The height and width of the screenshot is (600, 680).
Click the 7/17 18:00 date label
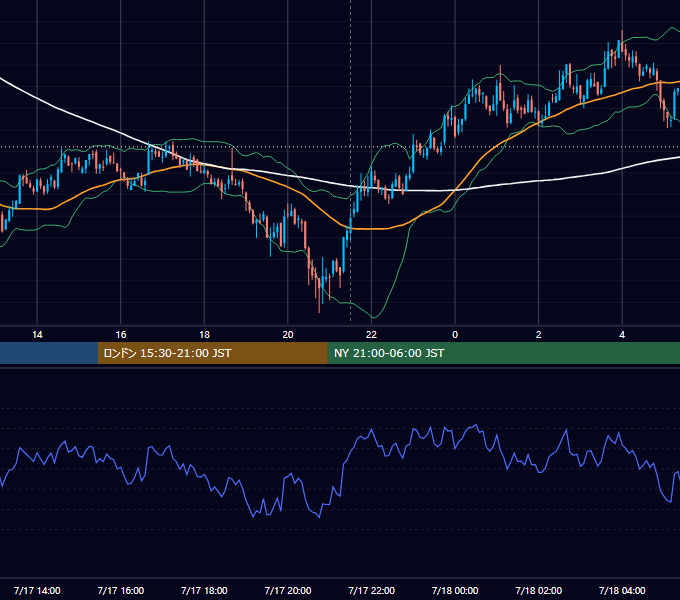pyautogui.click(x=204, y=590)
